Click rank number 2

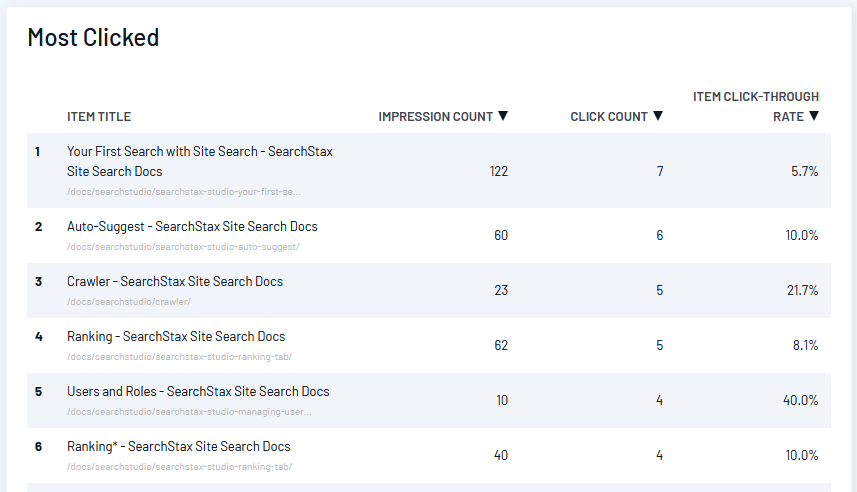[38, 226]
